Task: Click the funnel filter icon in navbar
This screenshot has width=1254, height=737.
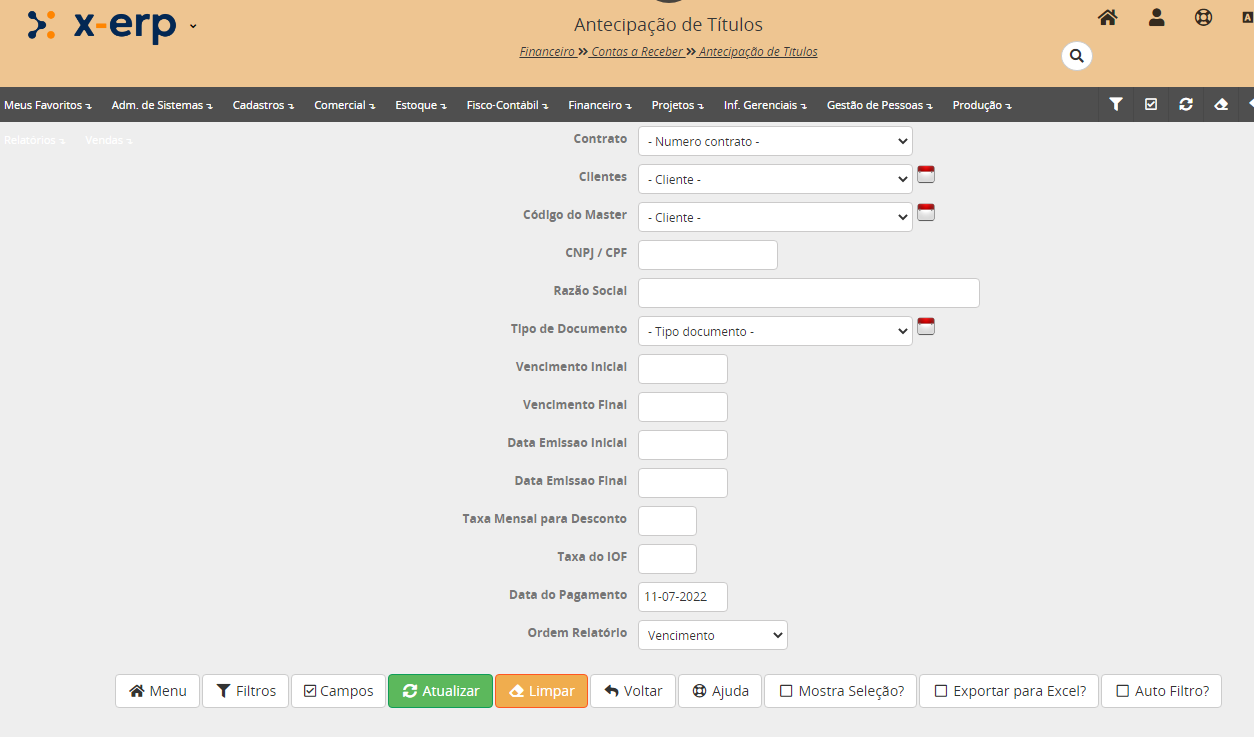Action: 1116,104
